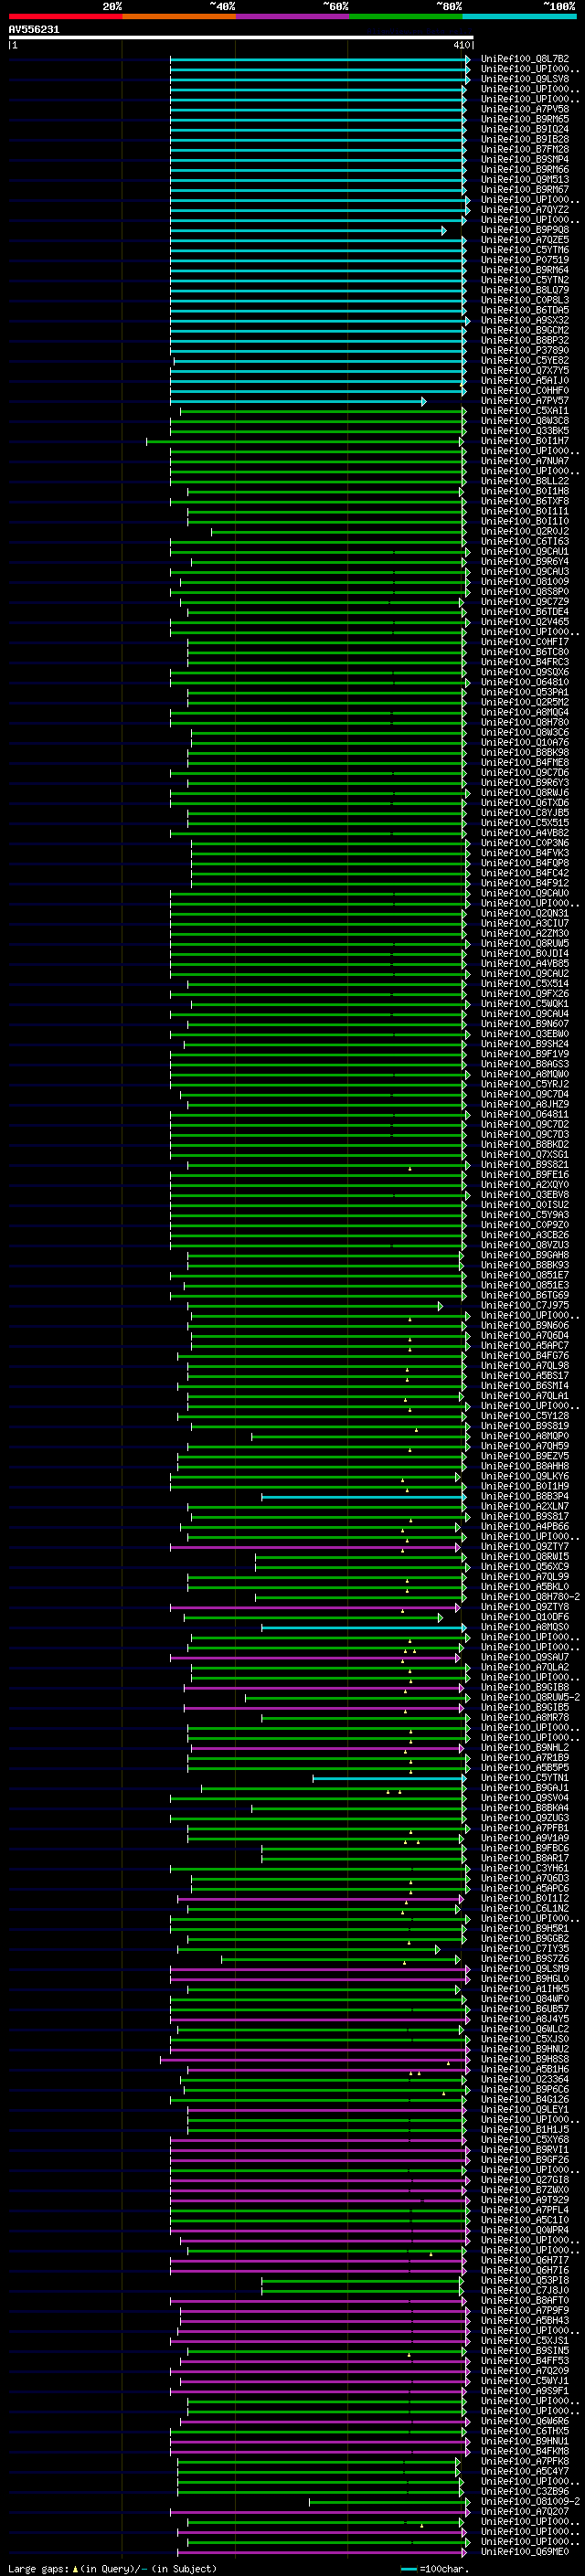Select hit label UniRef100_C5Y128
The width and height of the screenshot is (585, 2576).
tap(524, 1416)
